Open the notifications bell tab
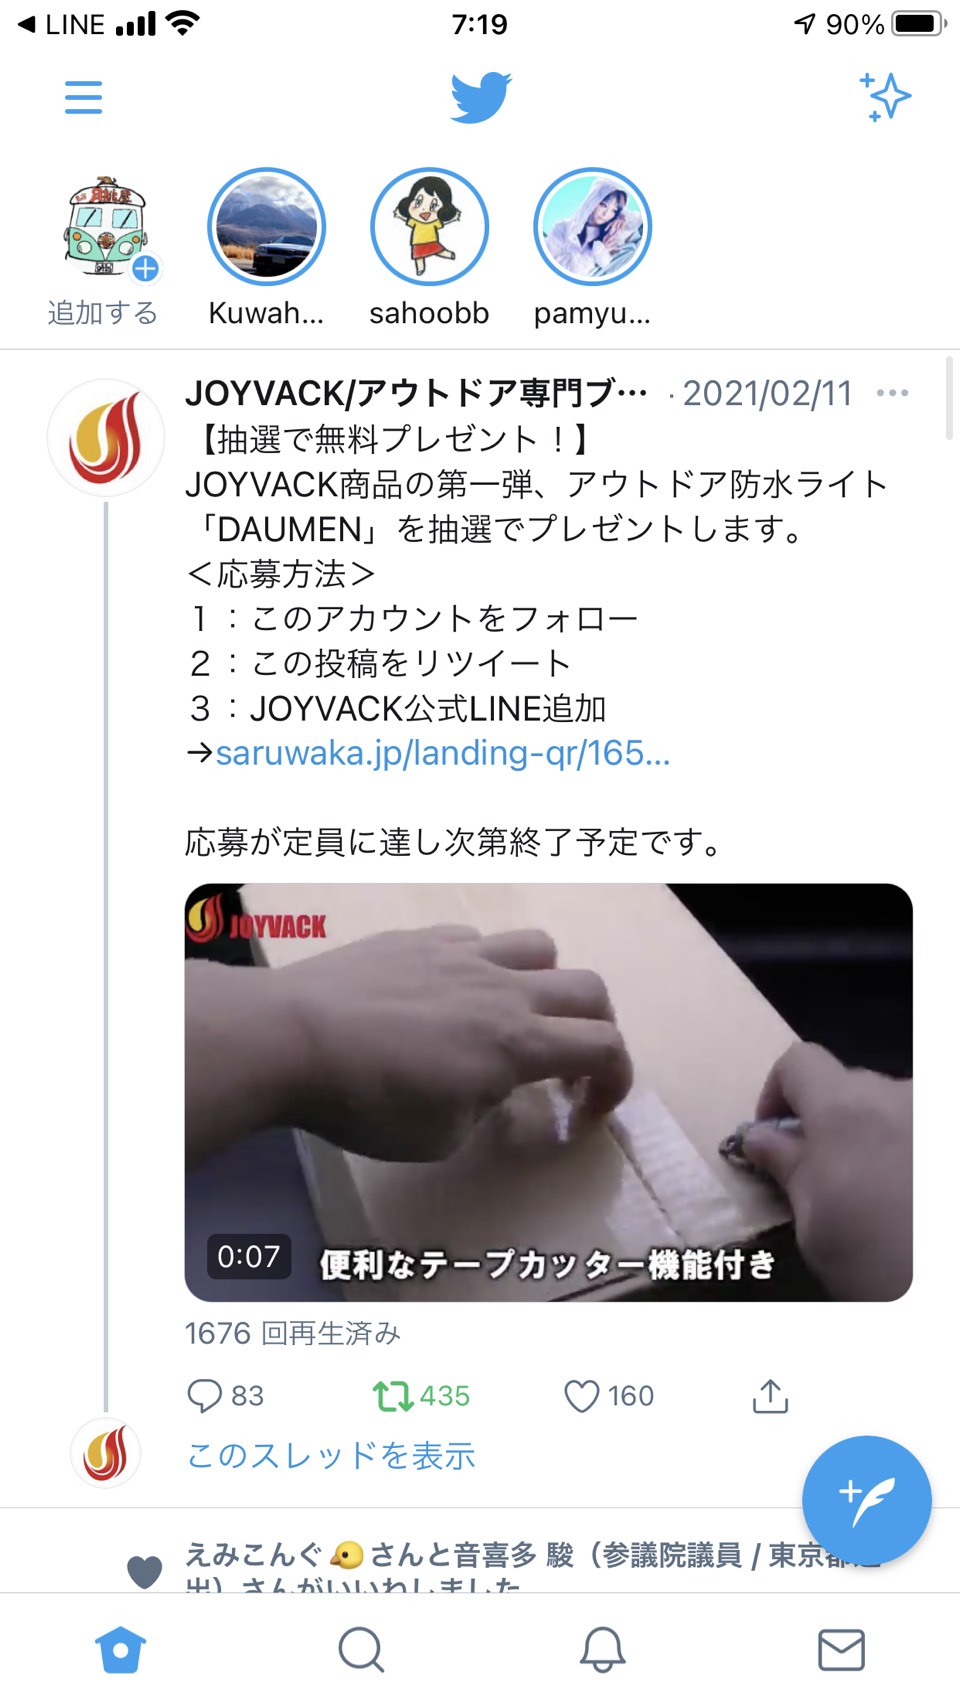 pyautogui.click(x=602, y=1649)
